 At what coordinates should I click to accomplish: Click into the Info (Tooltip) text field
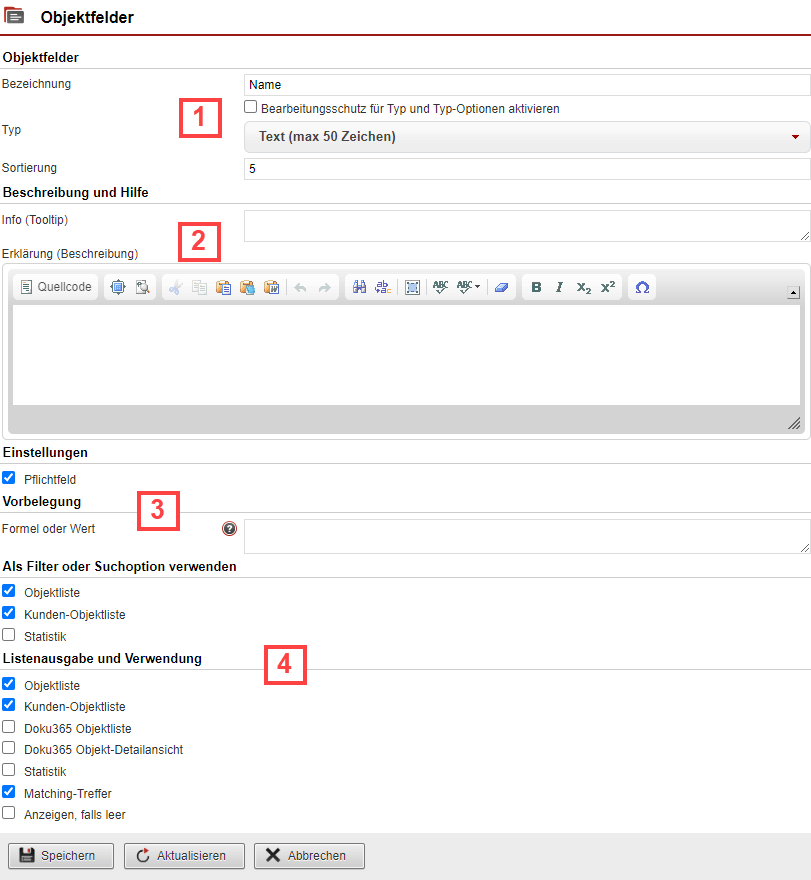pyautogui.click(x=526, y=225)
